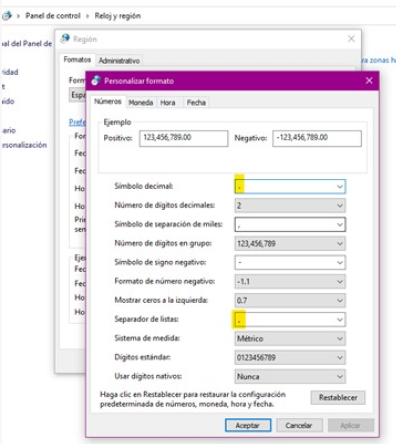Select the Administrativo tab in Región
The image size is (396, 444).
[x=119, y=61]
